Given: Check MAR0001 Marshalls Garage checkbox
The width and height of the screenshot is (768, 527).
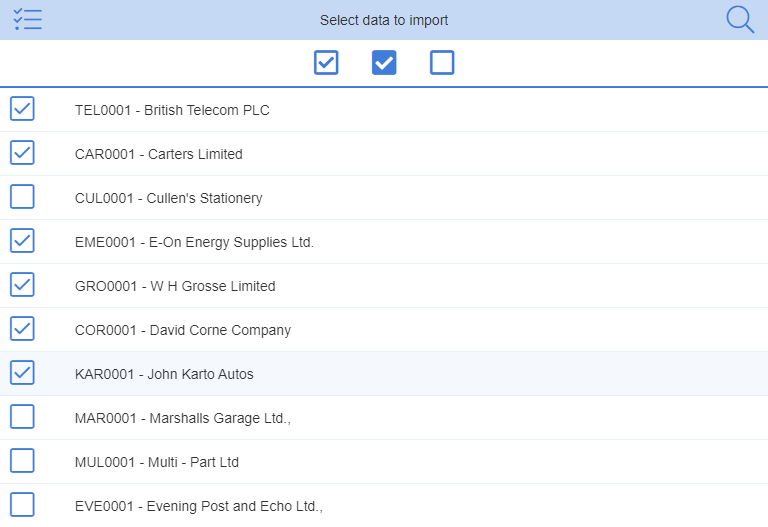Looking at the screenshot, I should 22,417.
